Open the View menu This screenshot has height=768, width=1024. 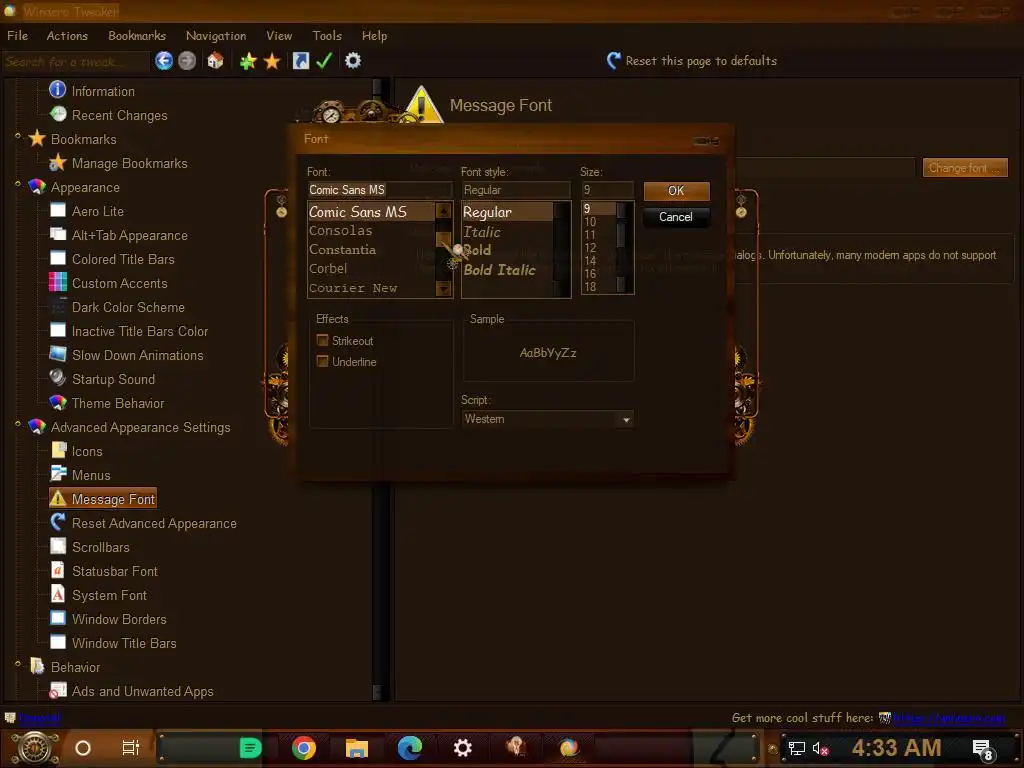tap(279, 36)
